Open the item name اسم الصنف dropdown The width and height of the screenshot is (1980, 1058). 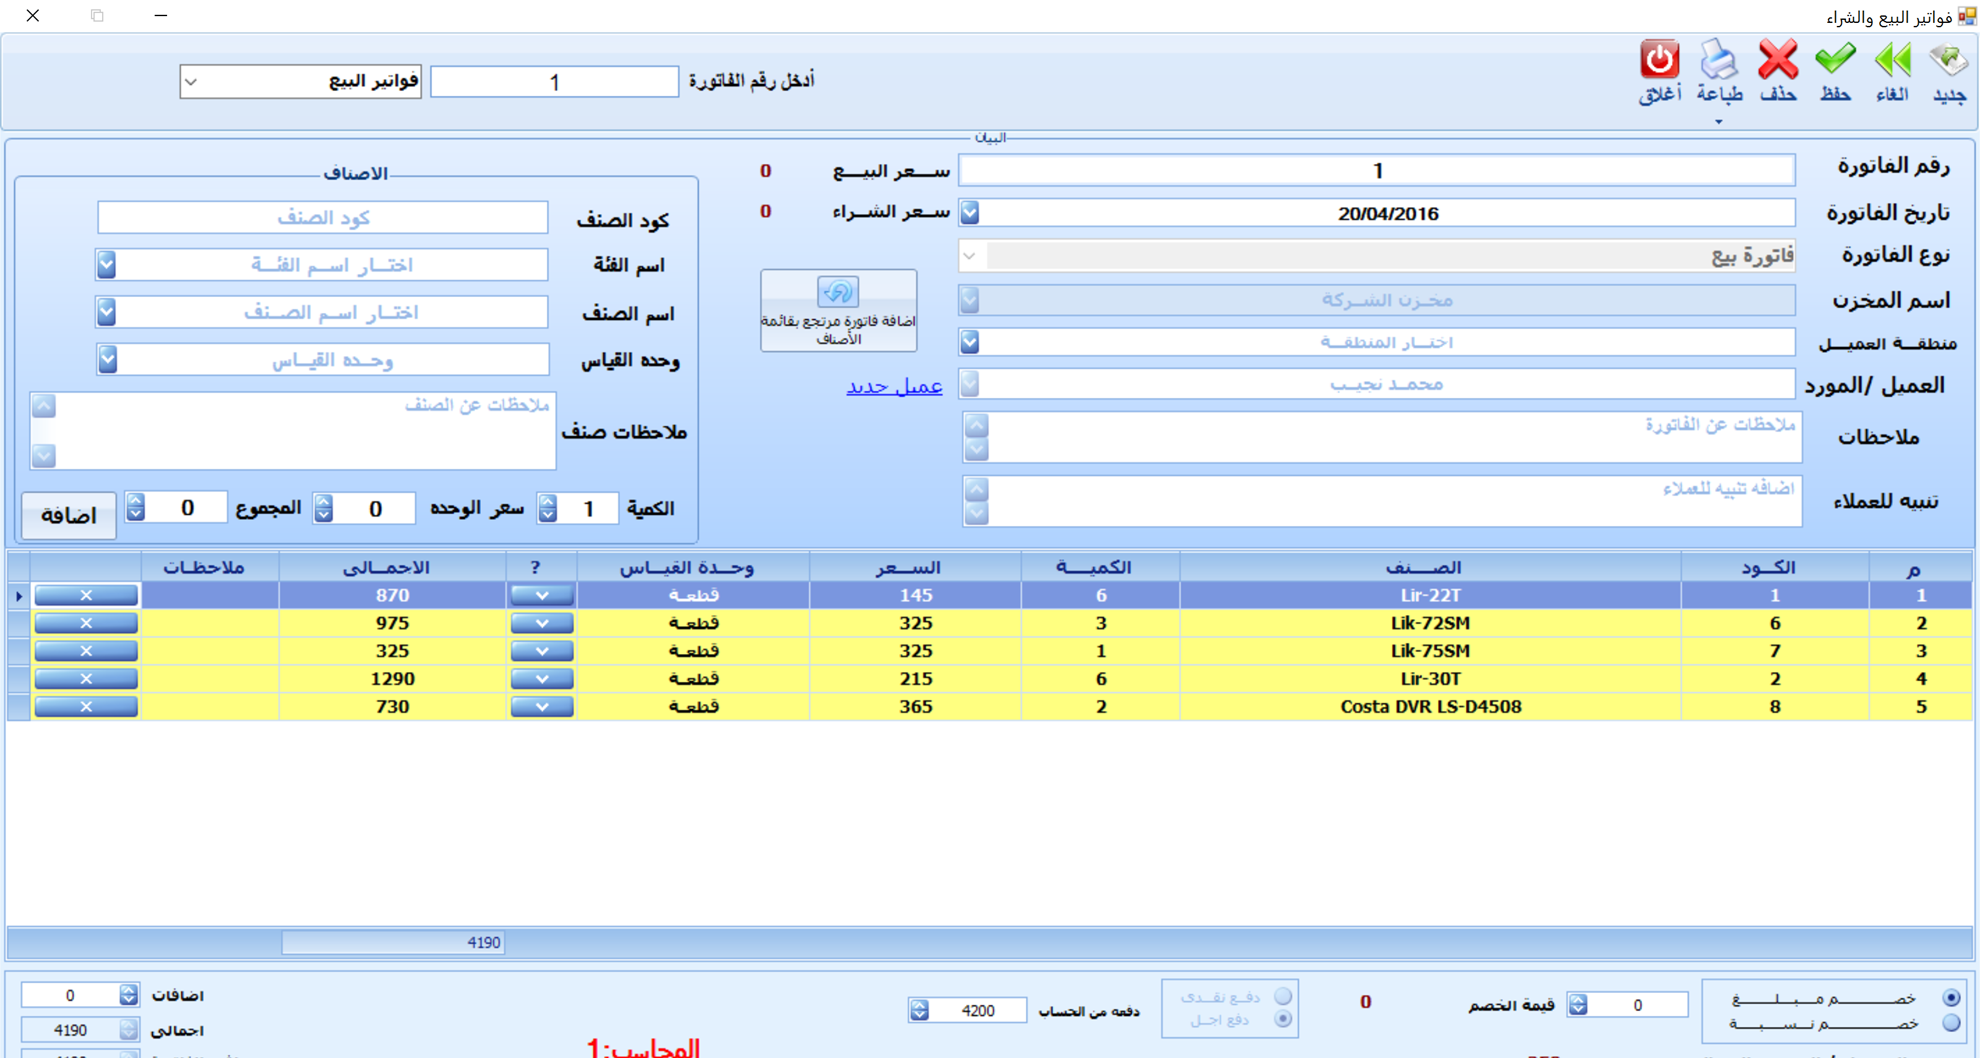[x=107, y=312]
